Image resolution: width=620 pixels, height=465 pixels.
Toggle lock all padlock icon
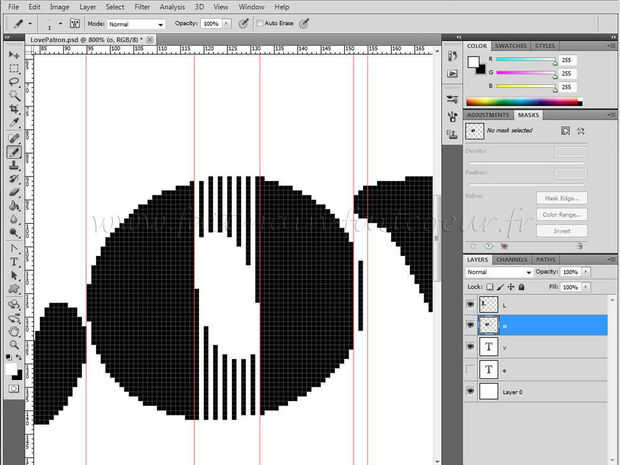tap(522, 287)
